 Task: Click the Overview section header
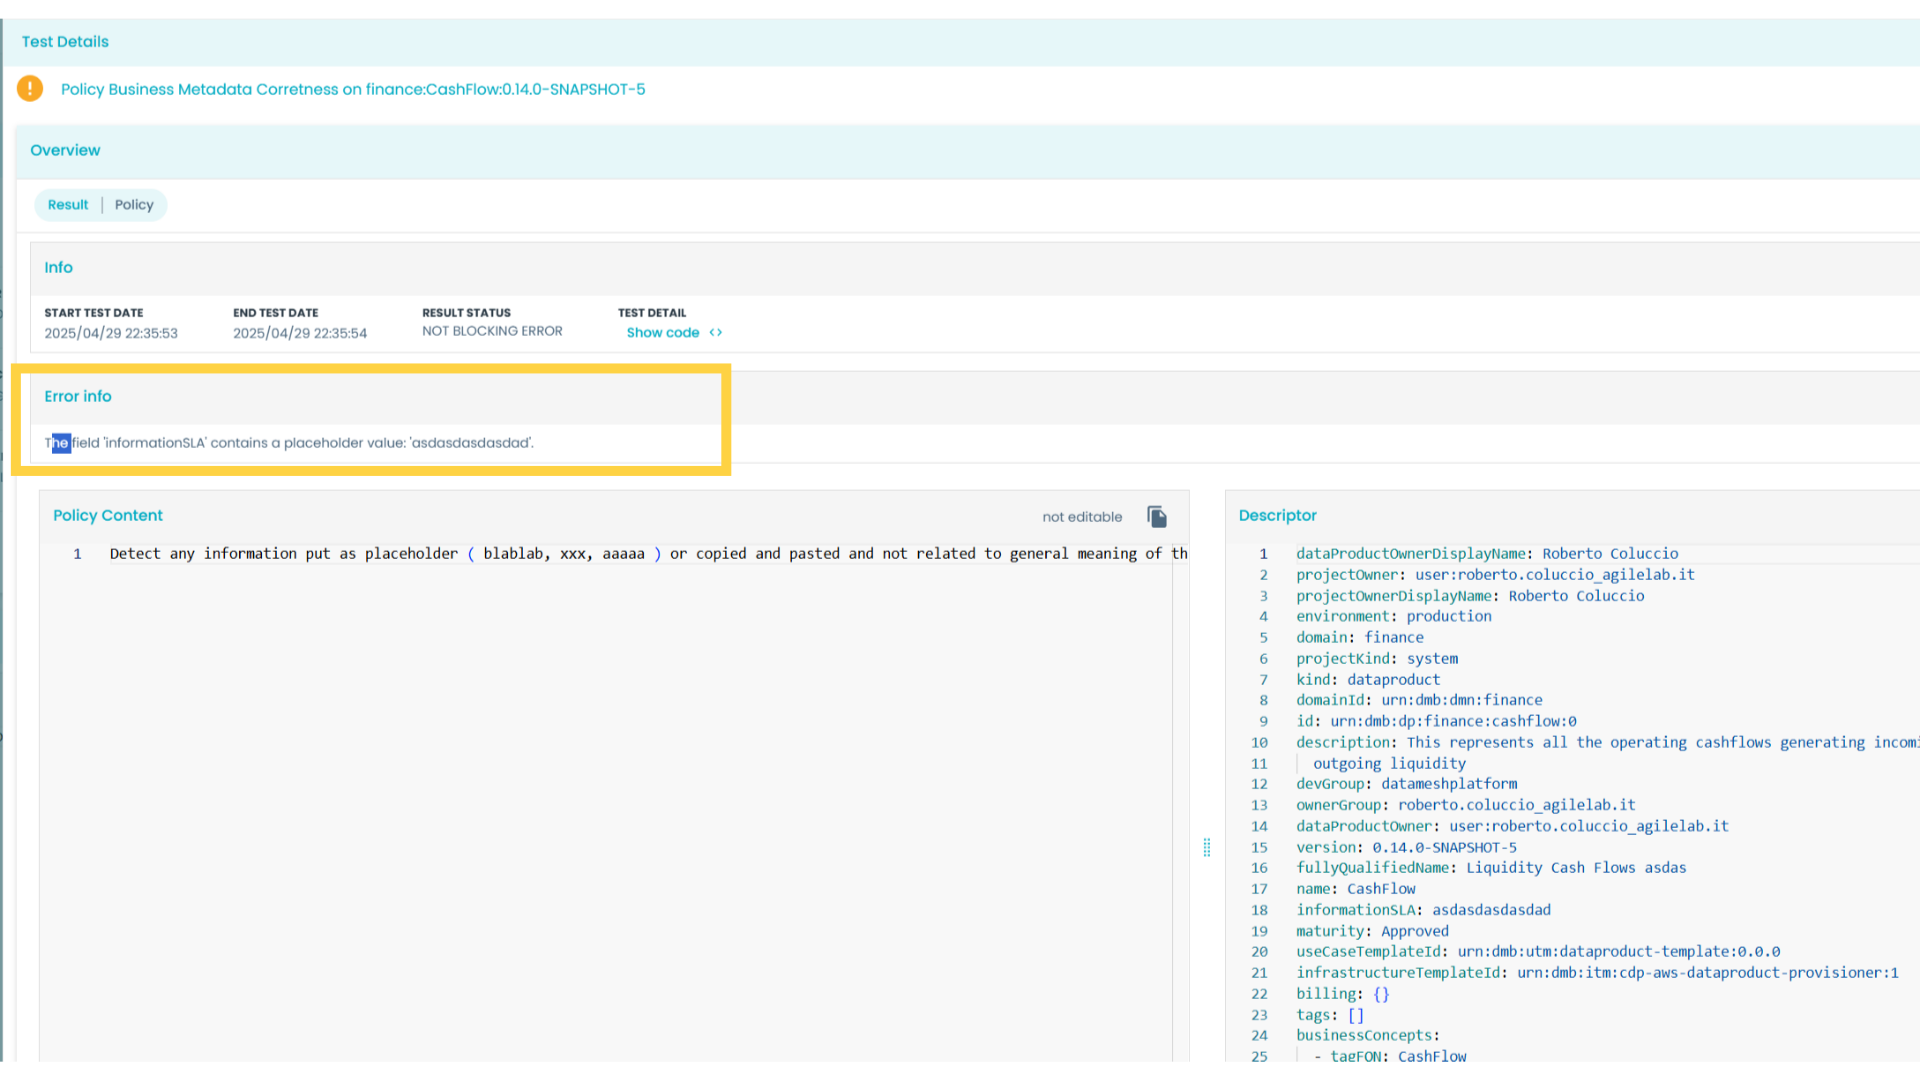[x=65, y=150]
